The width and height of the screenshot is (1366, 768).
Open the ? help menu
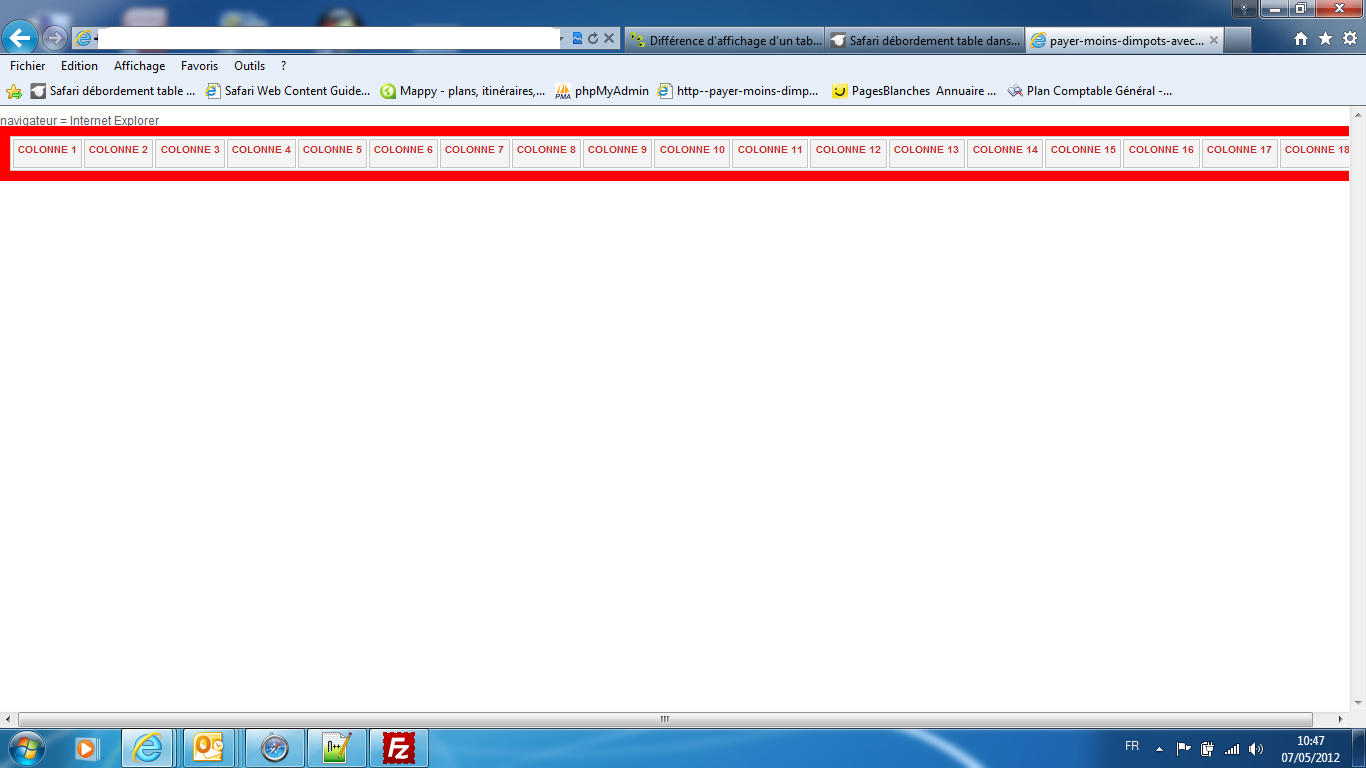[283, 66]
